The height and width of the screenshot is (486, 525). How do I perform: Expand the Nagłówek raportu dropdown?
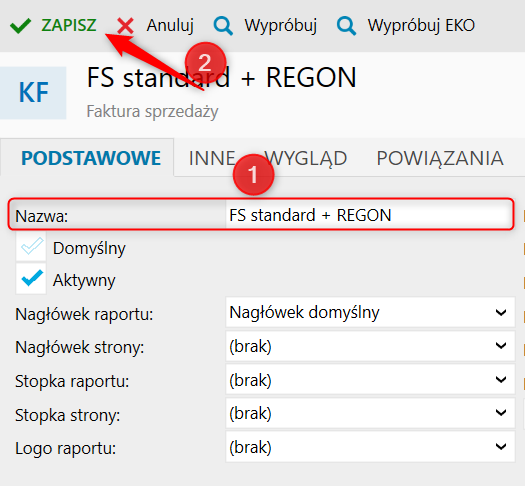[370, 313]
